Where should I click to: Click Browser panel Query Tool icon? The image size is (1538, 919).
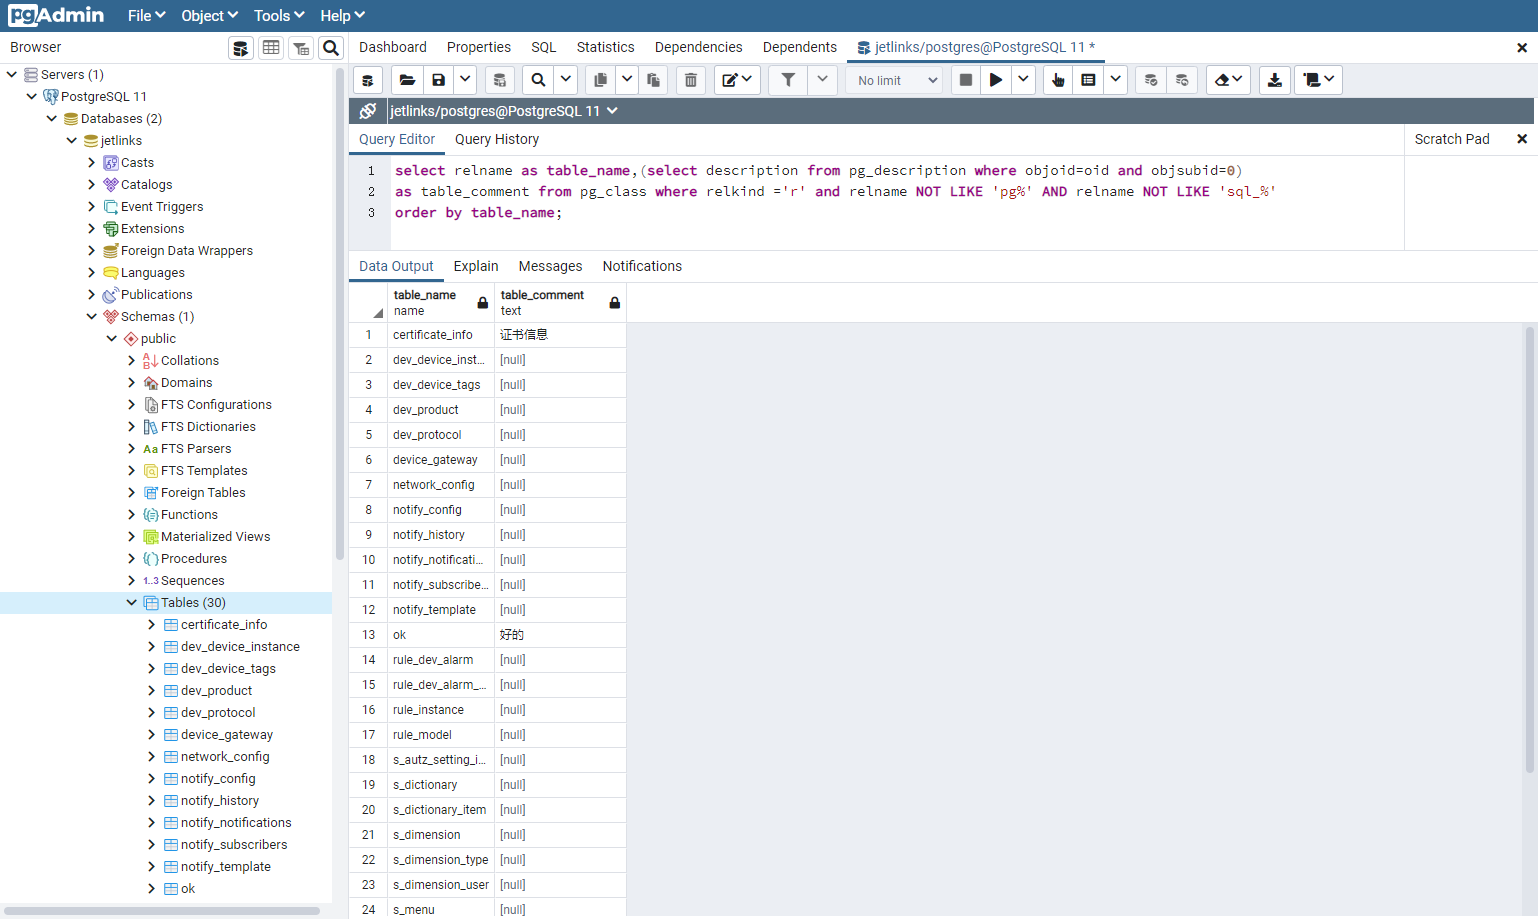(x=241, y=48)
